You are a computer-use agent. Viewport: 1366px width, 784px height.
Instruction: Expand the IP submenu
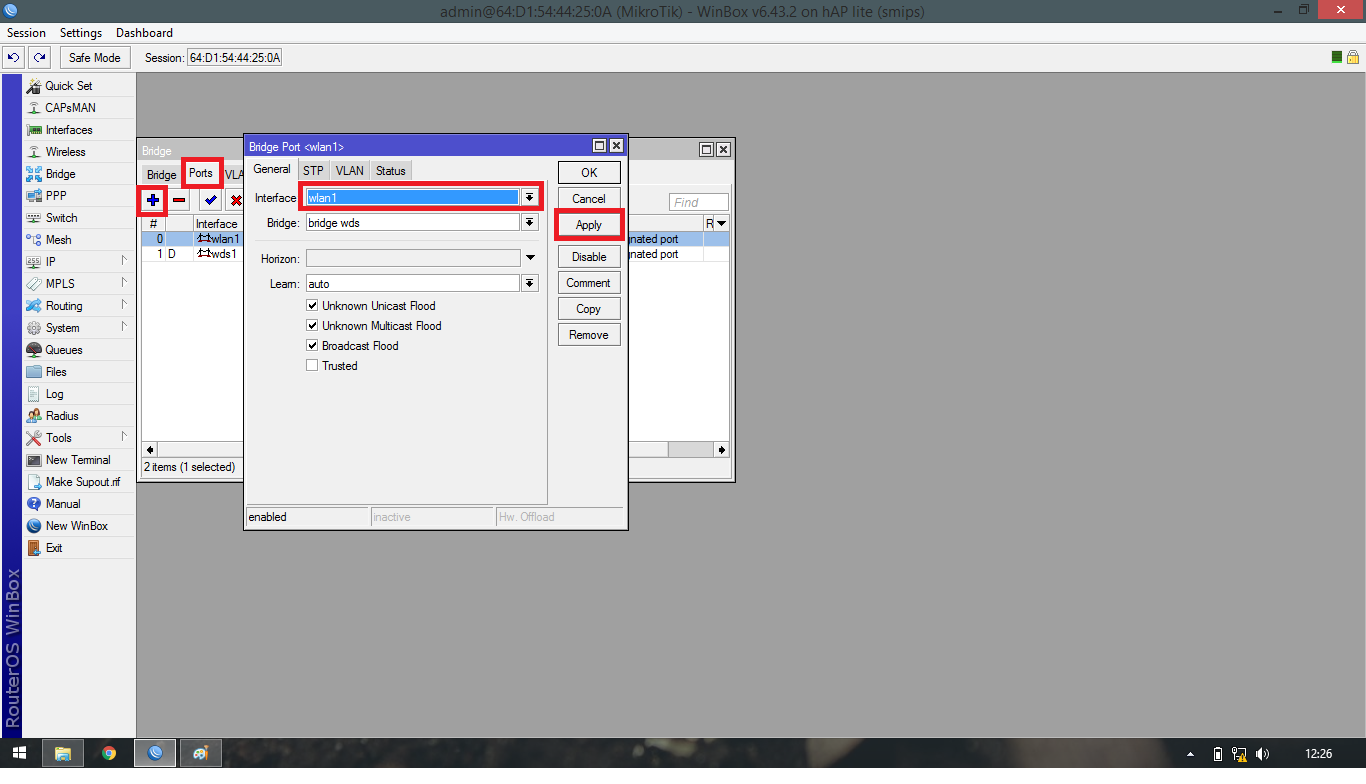(125, 262)
